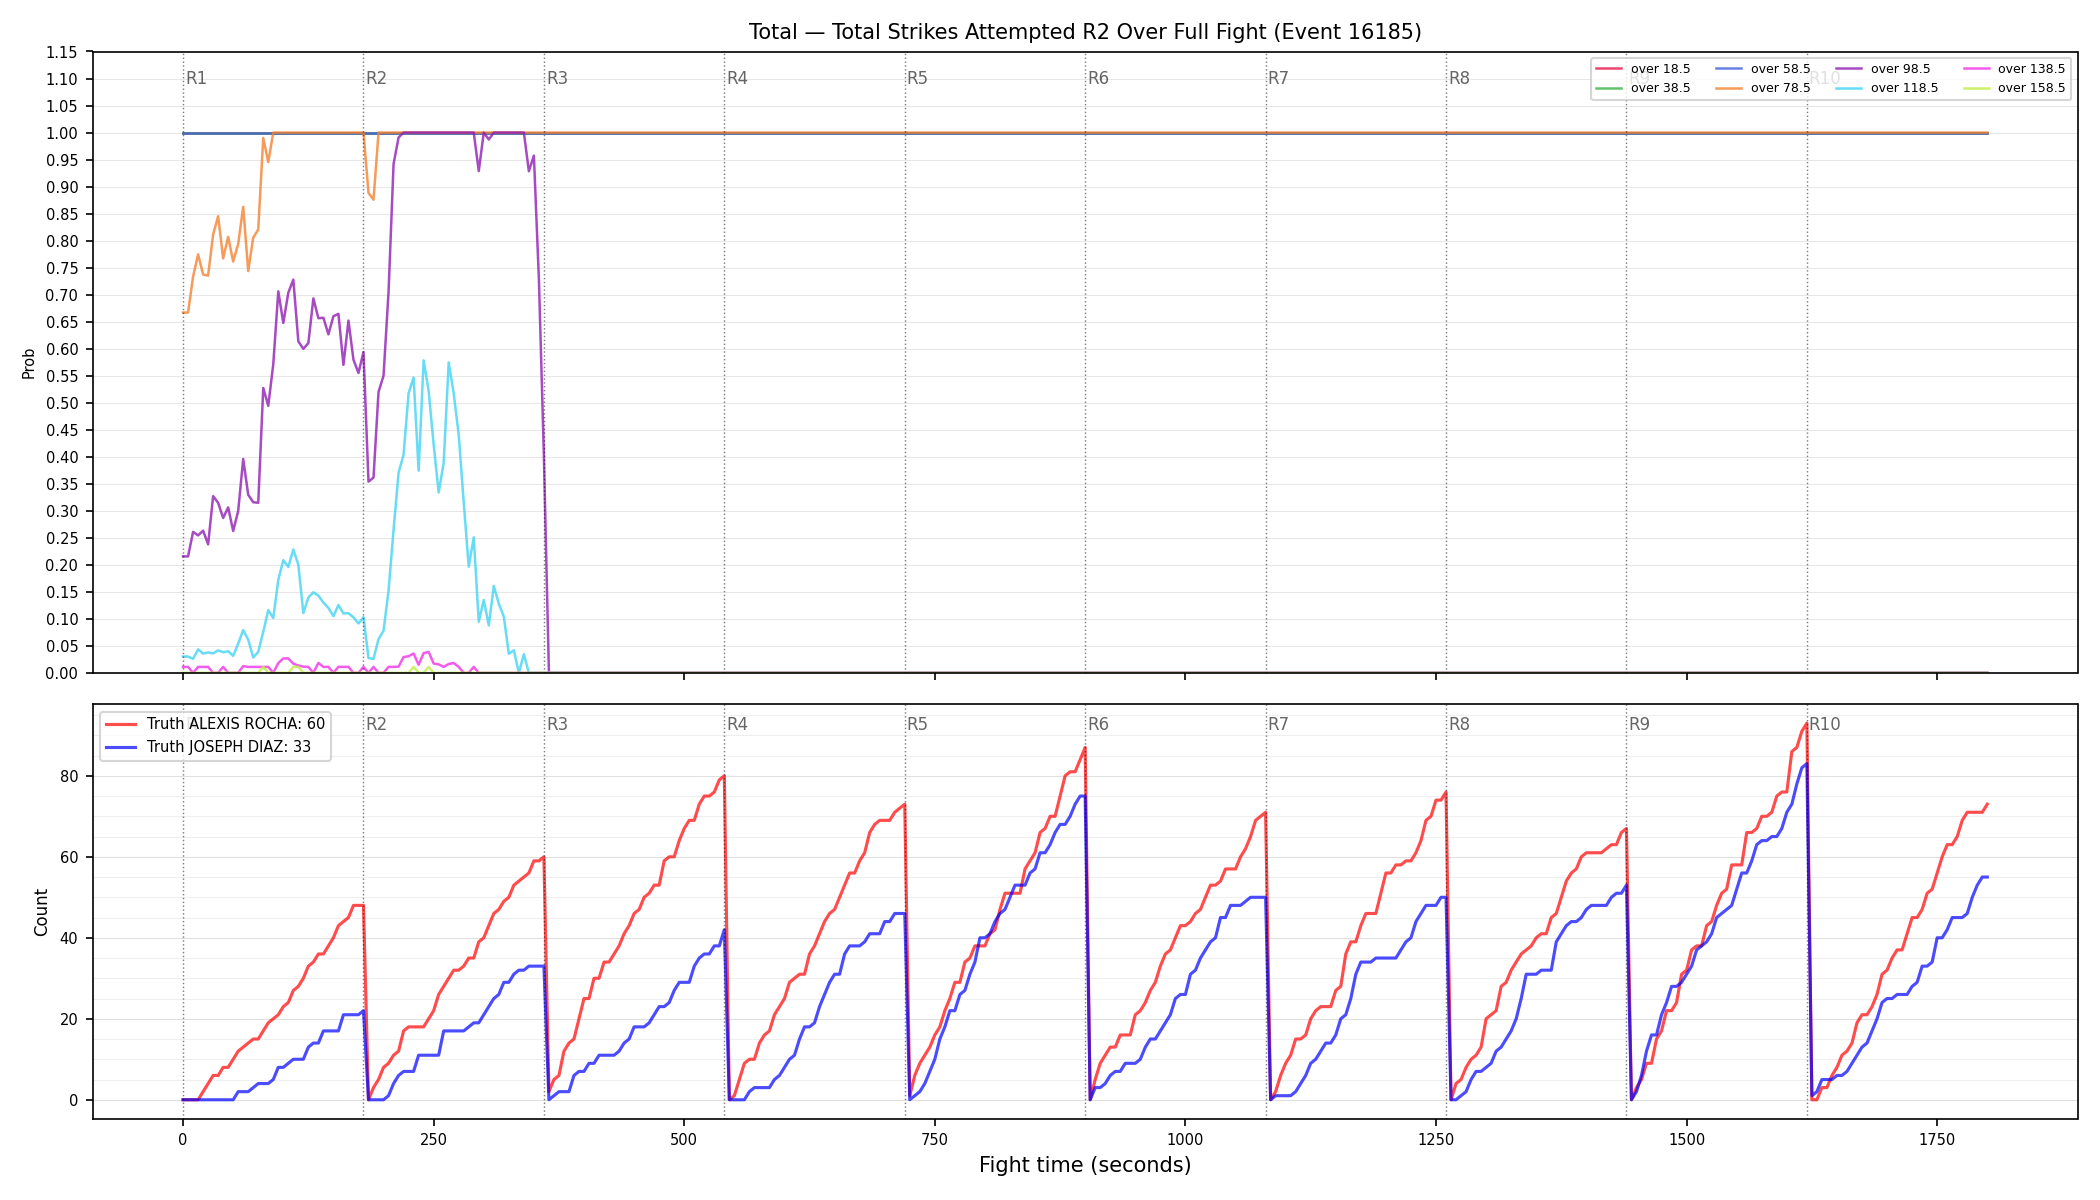Click the R10 round label in the bottom chart
This screenshot has height=1200, width=2100.
coord(1824,724)
